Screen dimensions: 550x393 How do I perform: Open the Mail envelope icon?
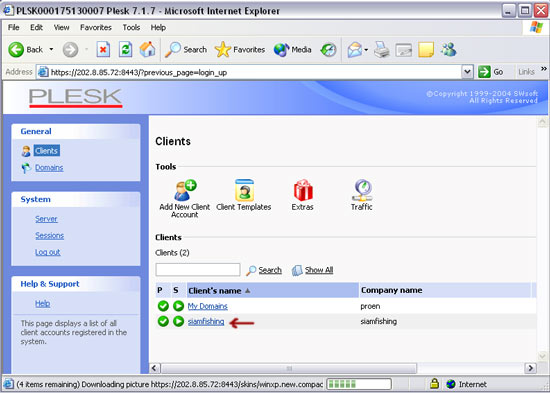(355, 50)
